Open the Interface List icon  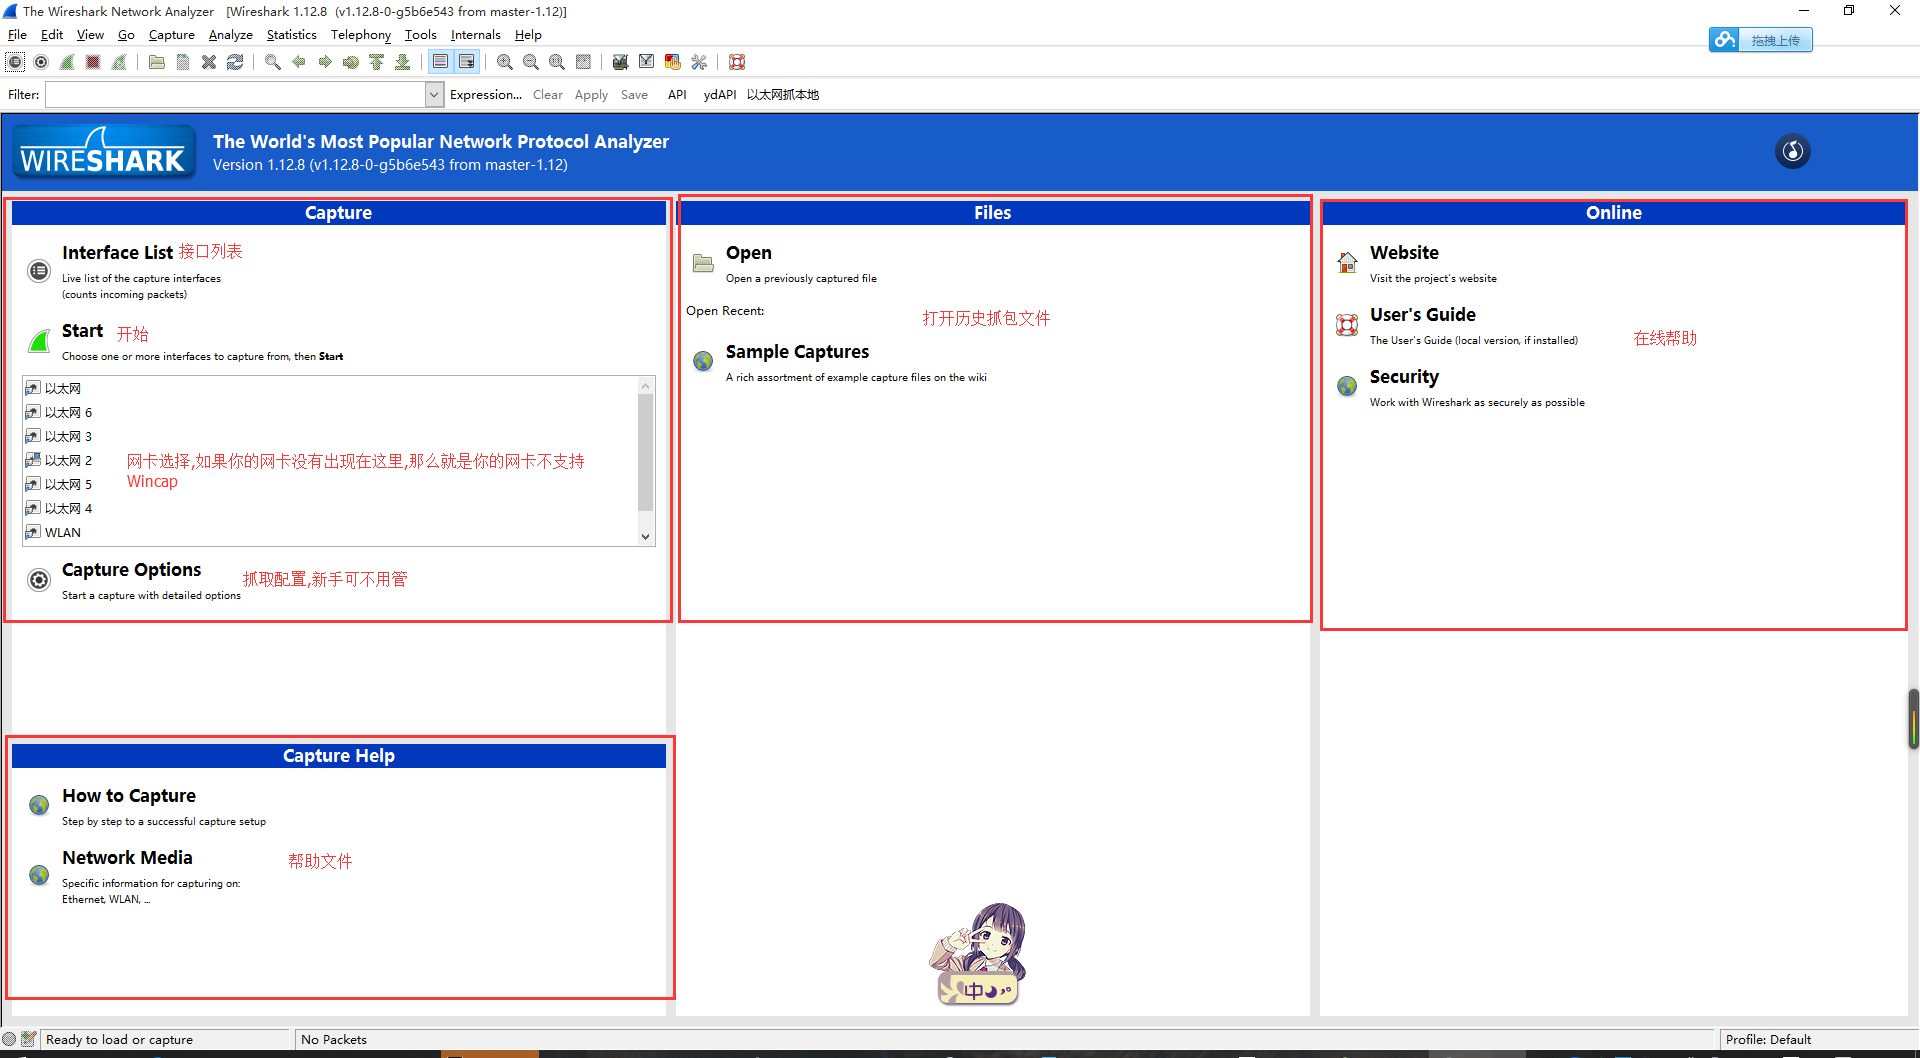point(15,61)
